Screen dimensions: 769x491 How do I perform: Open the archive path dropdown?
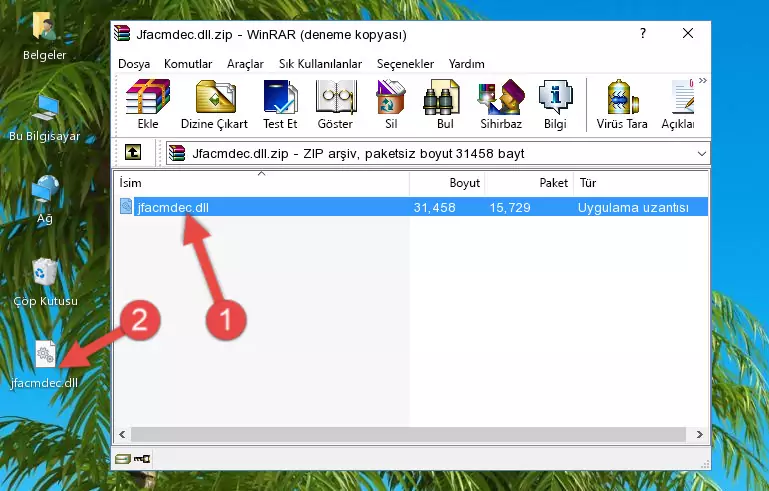pos(702,154)
